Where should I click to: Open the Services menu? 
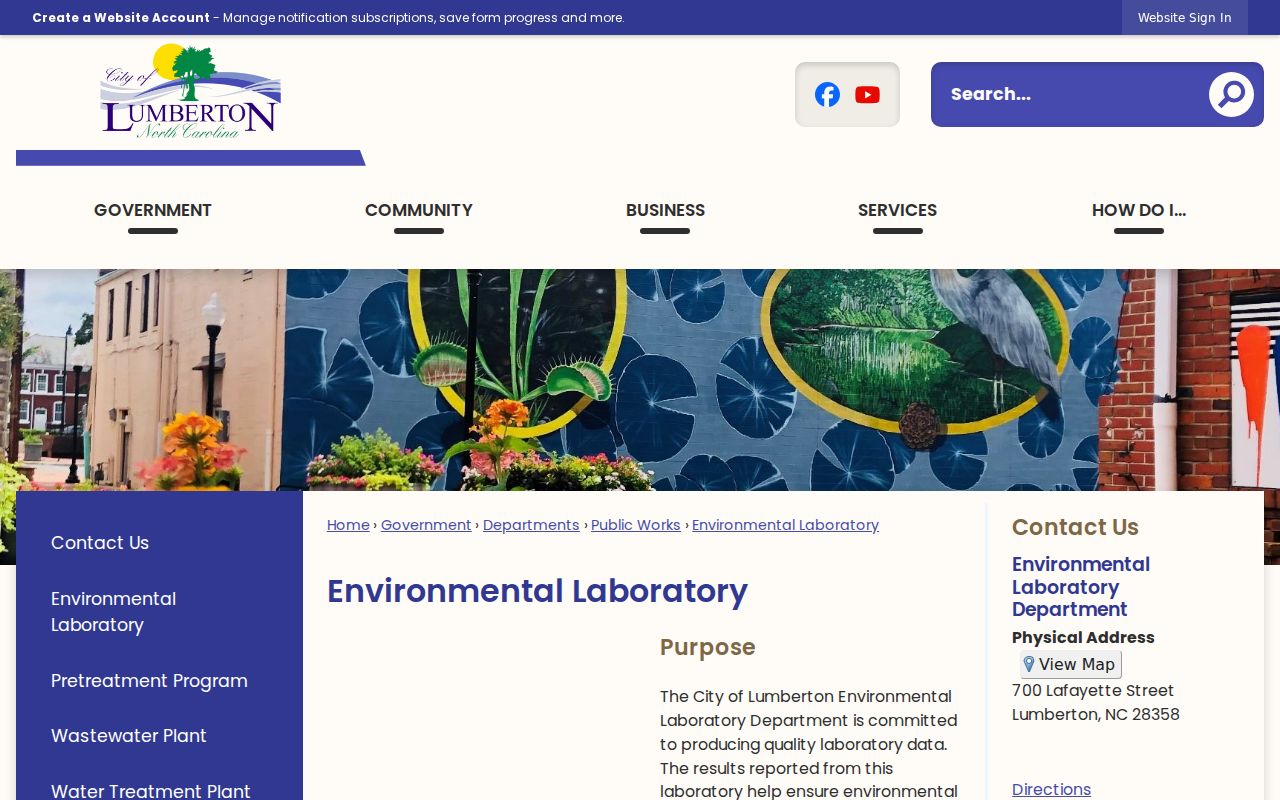point(897,210)
